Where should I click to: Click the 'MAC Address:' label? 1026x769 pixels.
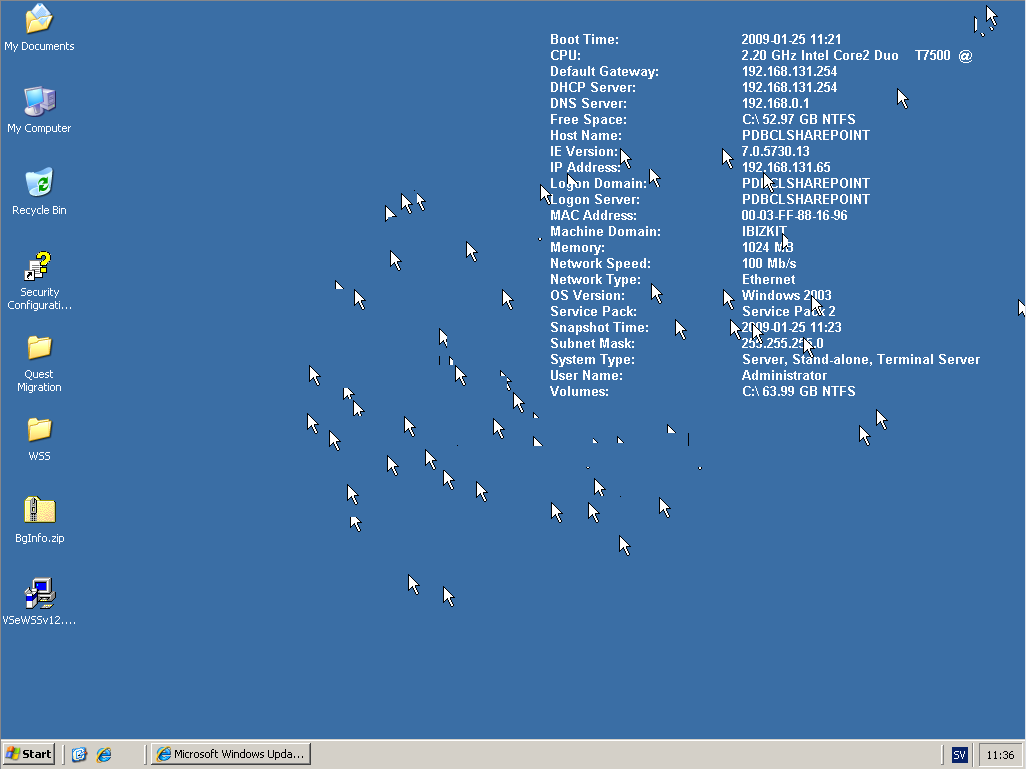pos(593,215)
